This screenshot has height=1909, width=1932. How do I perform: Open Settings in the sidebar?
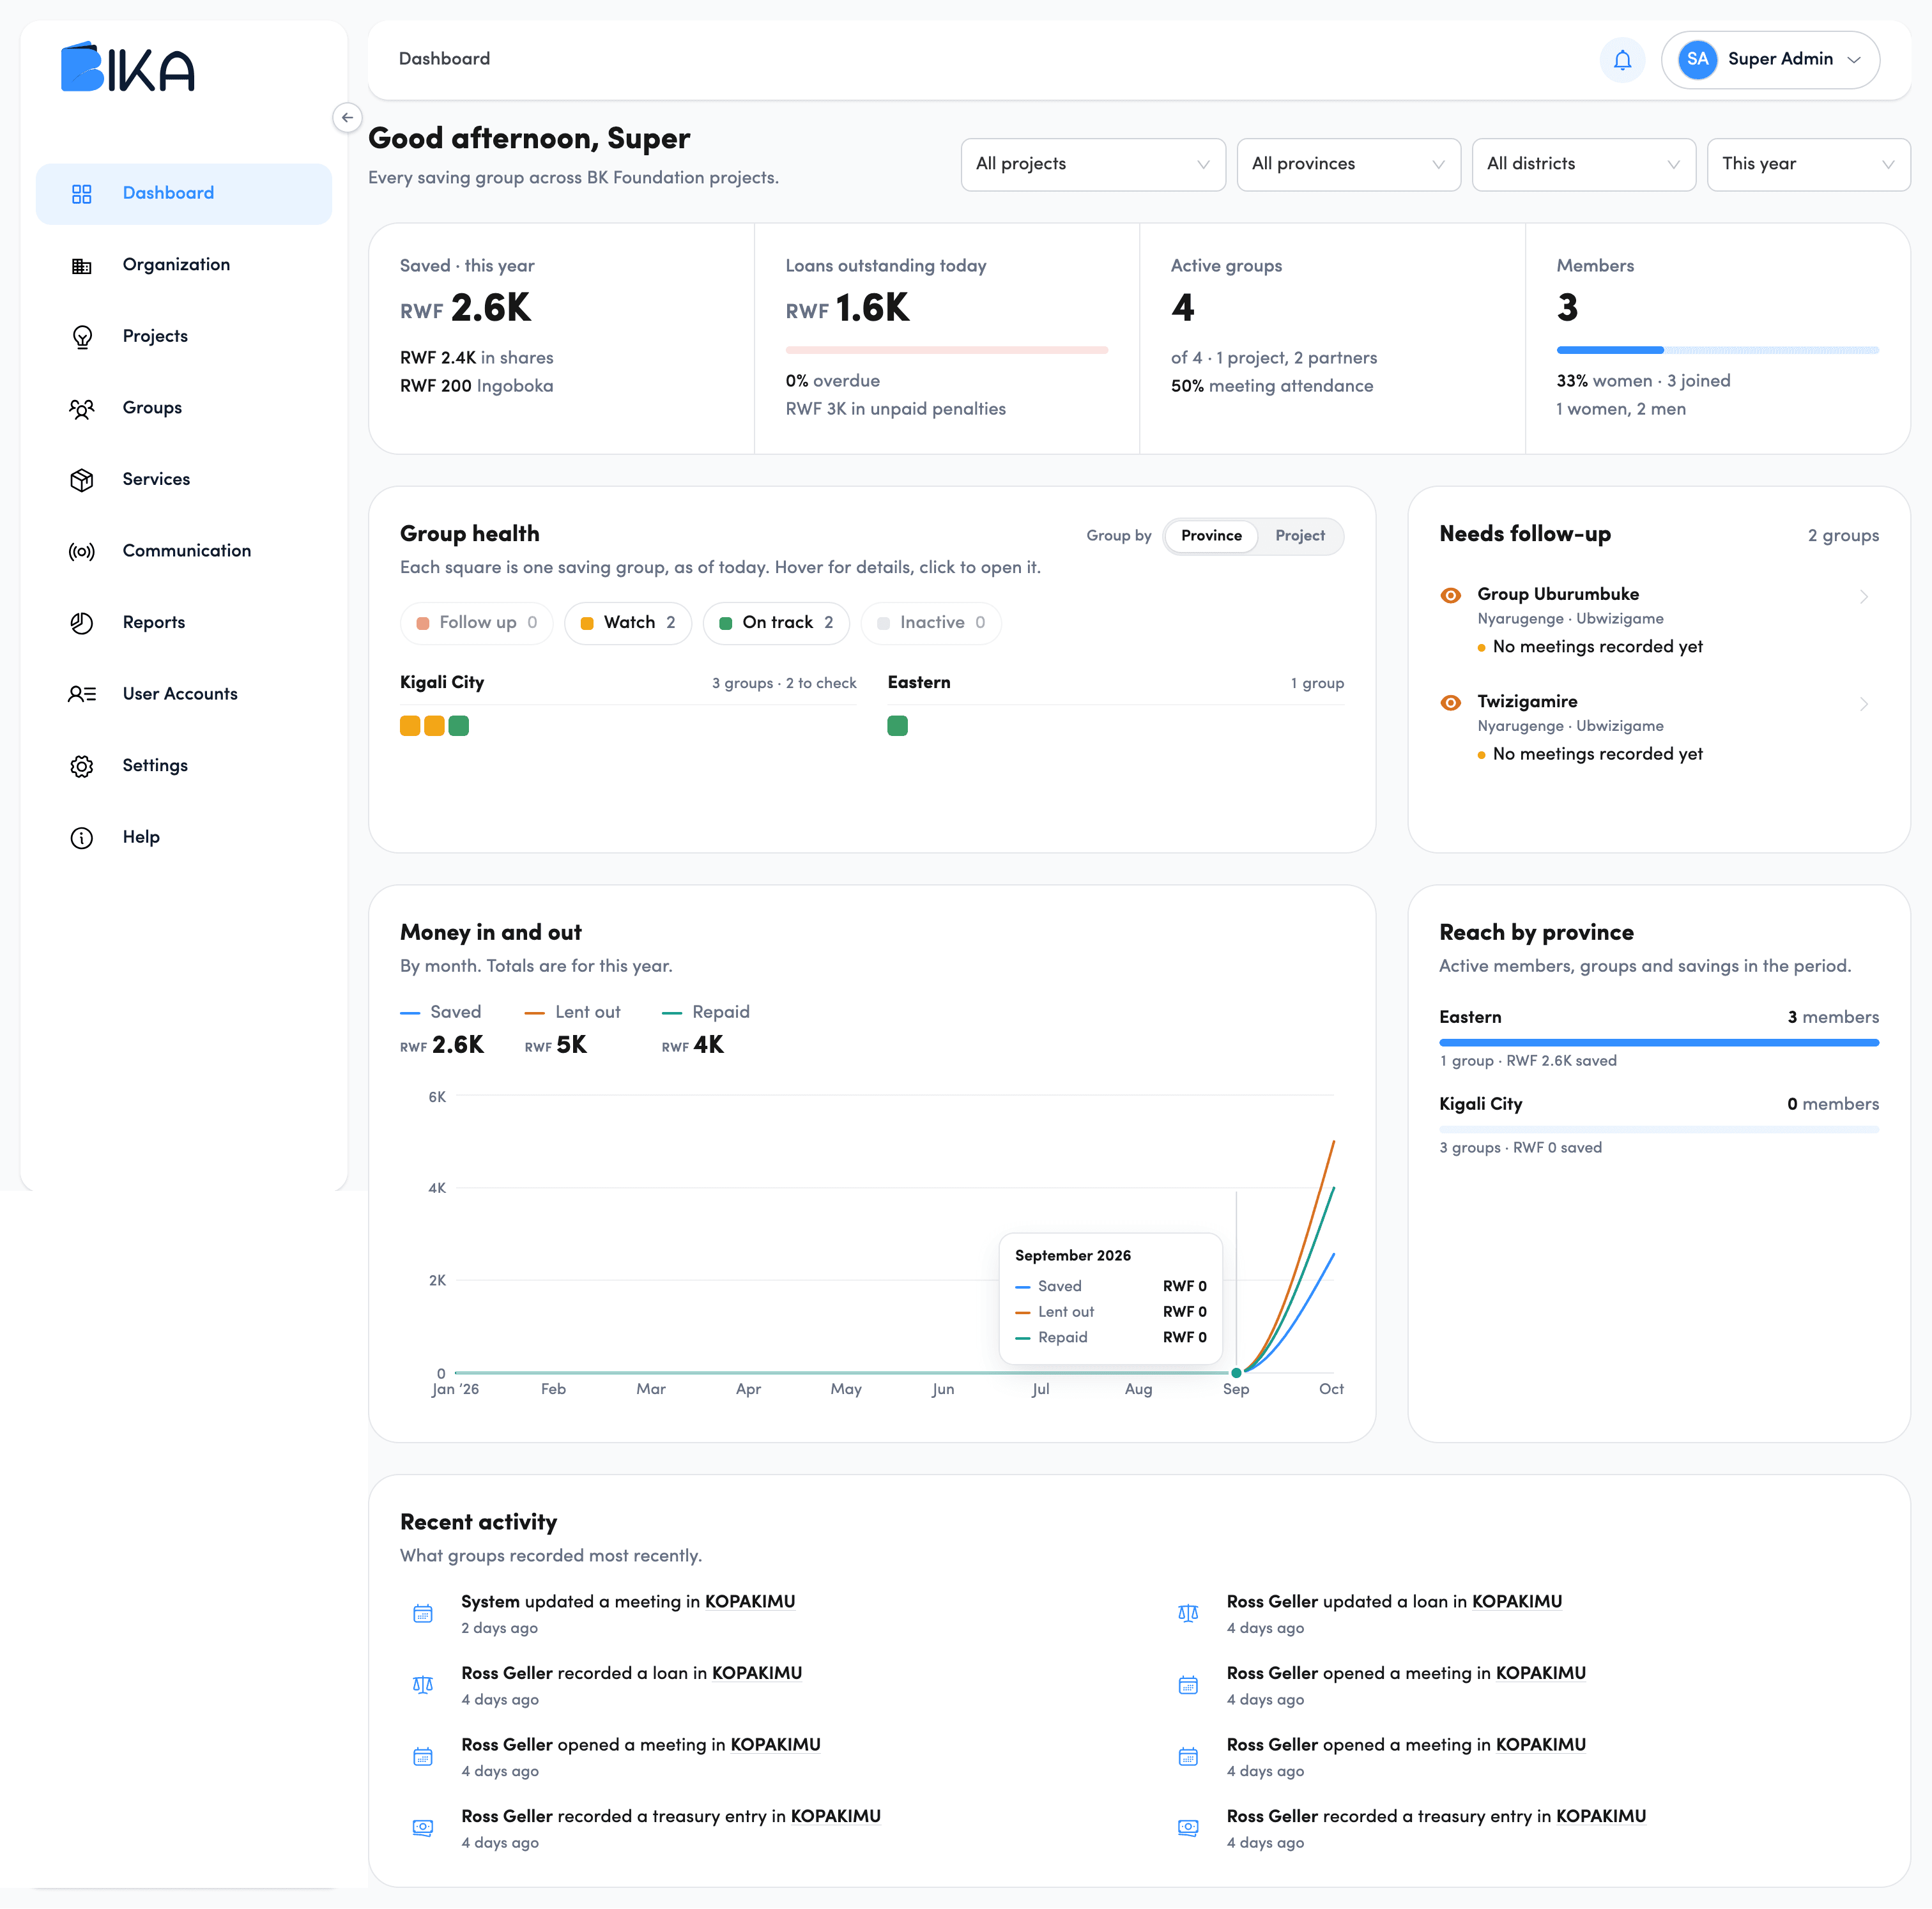[x=184, y=766]
